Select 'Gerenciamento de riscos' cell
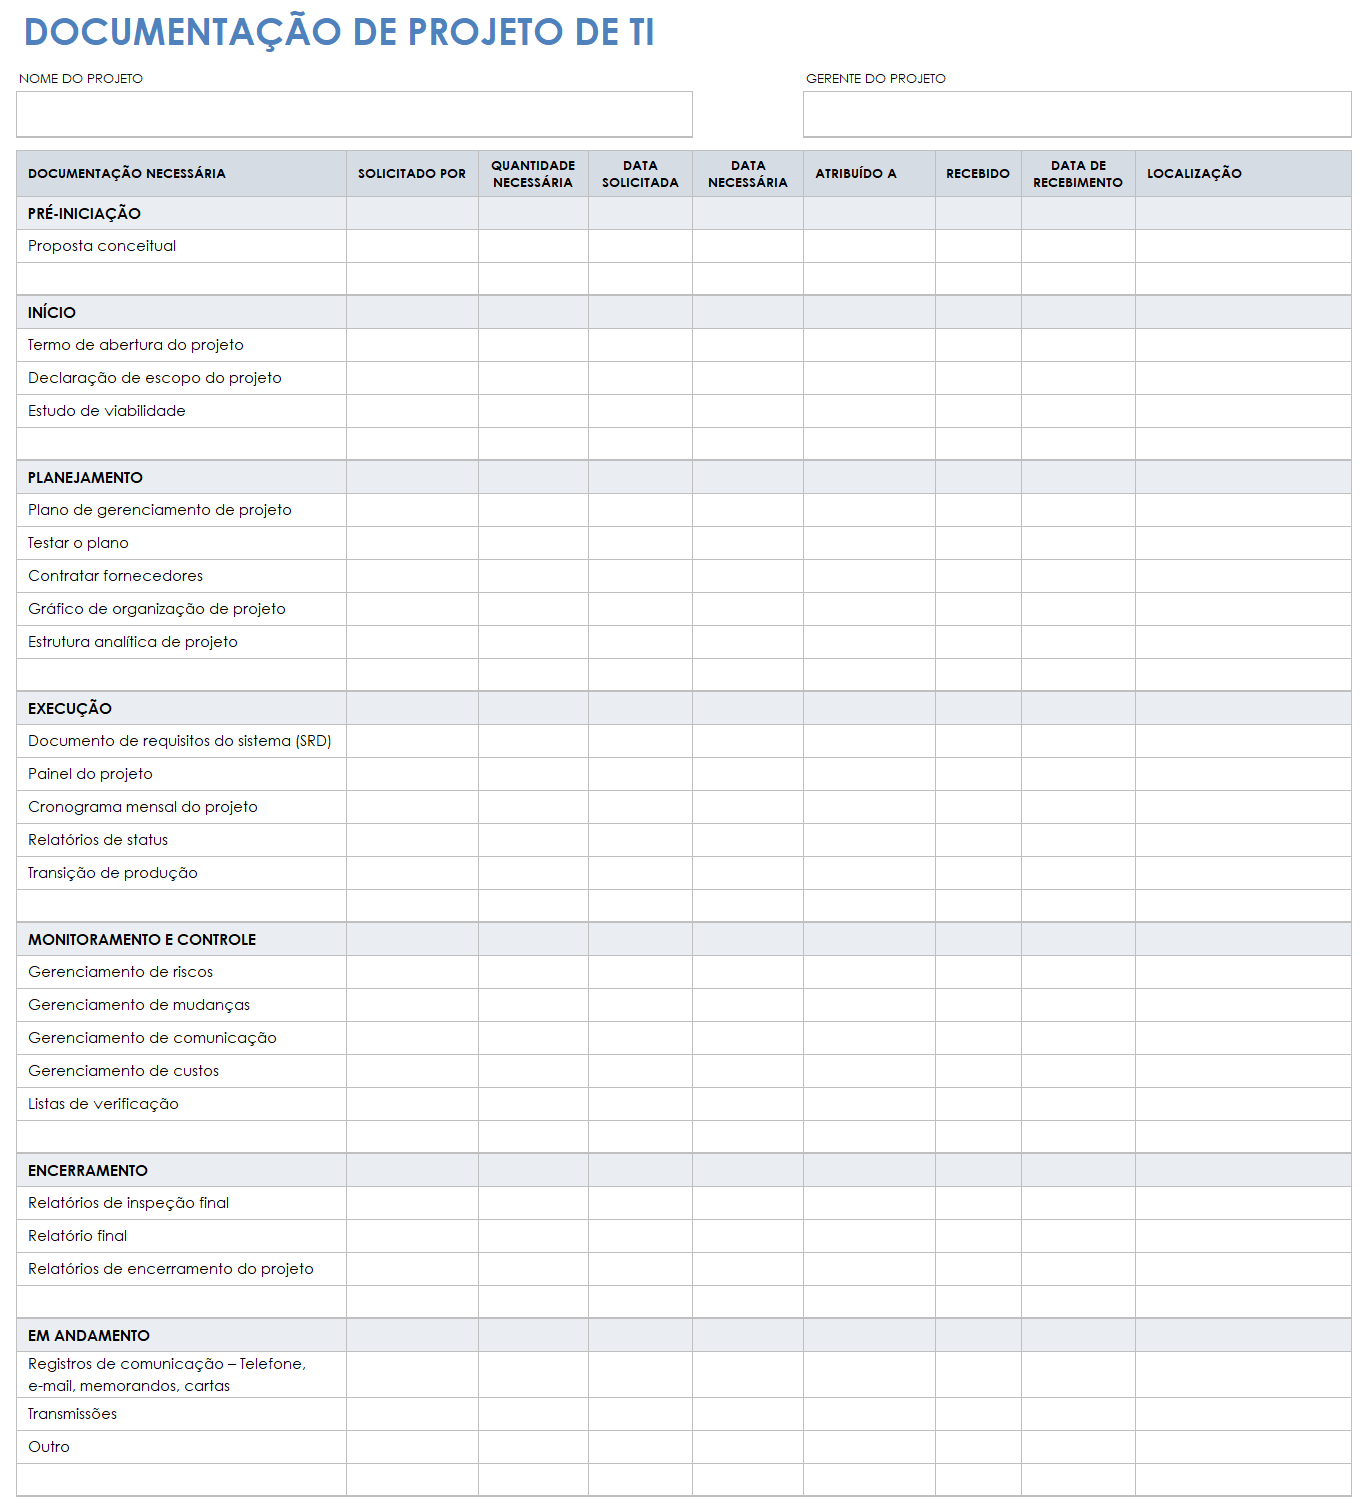This screenshot has width=1368, height=1505. tap(182, 972)
